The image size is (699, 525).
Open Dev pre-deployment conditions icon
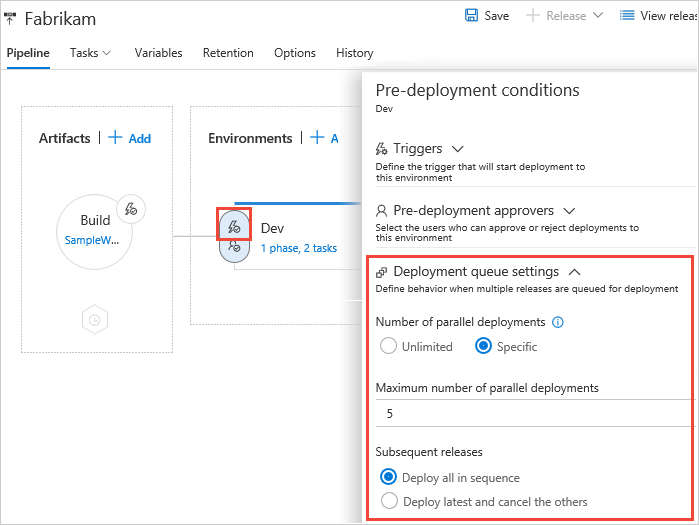[x=234, y=227]
